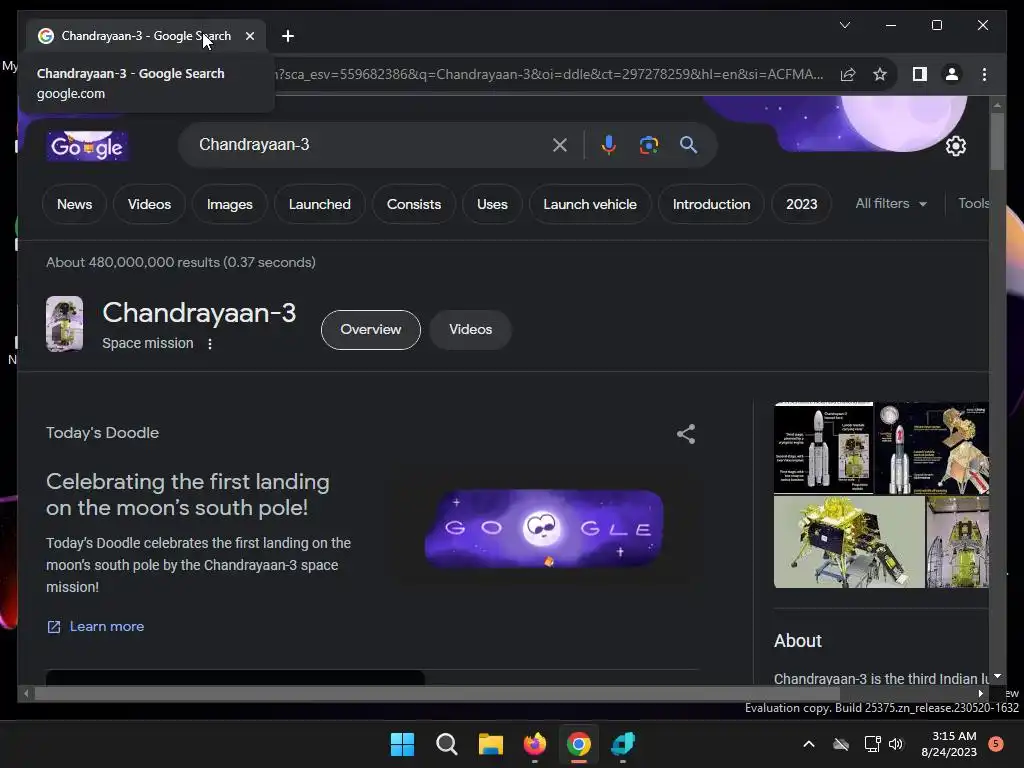1024x768 pixels.
Task: Submit search with magnifier icon
Action: pyautogui.click(x=688, y=145)
